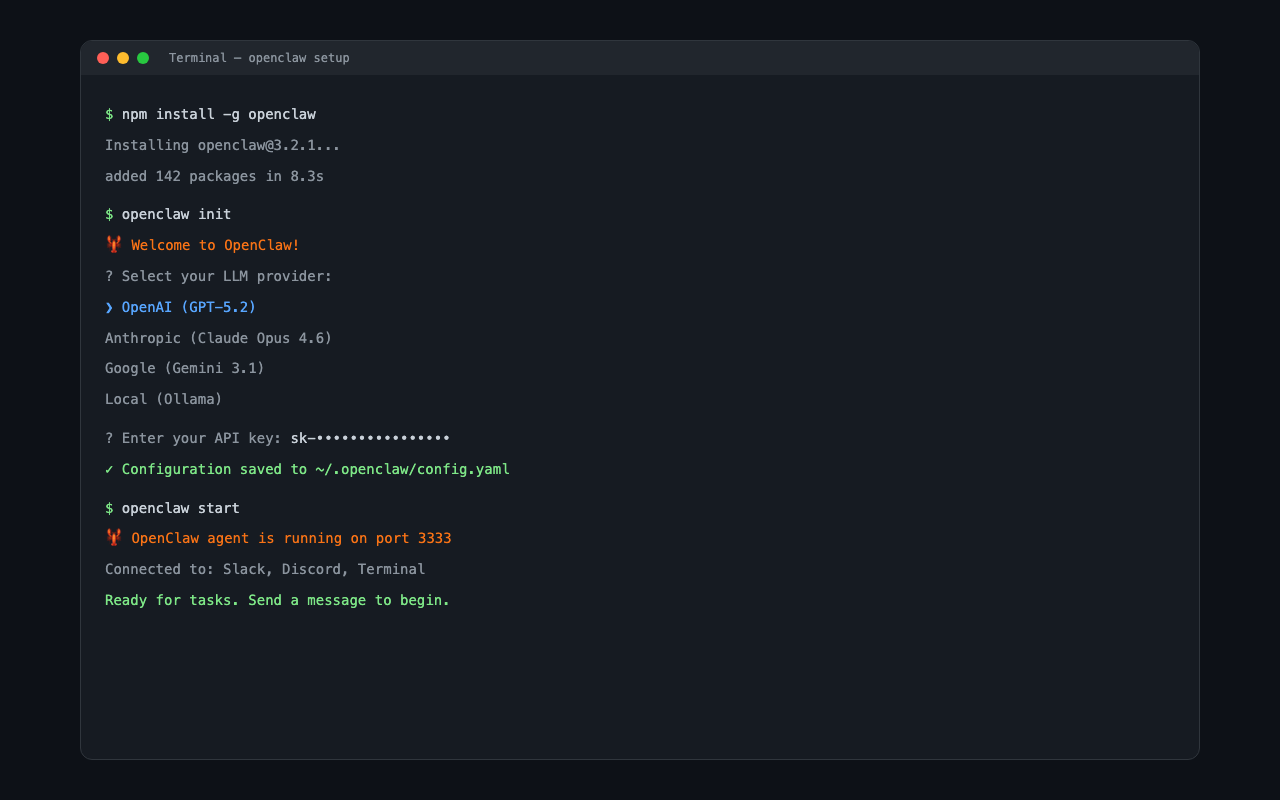Image resolution: width=1280 pixels, height=800 pixels.
Task: Click the "Terminal — openclaw setup" title tab
Action: (x=258, y=58)
